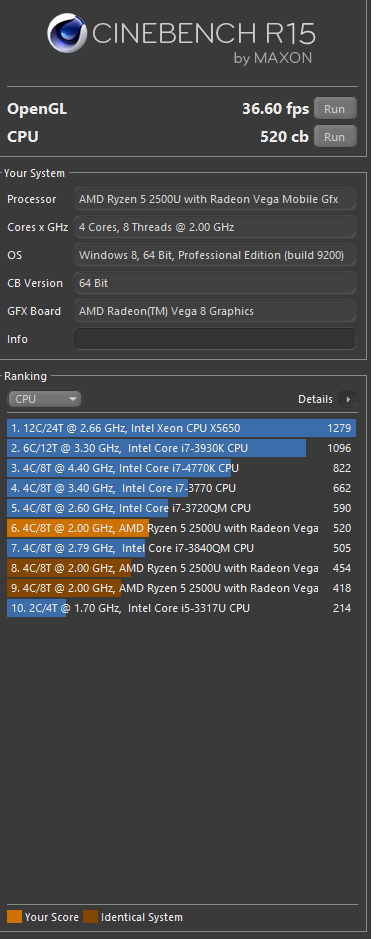This screenshot has height=939, width=376.
Task: Select the Core i7-4770K ranking row
Action: tap(181, 468)
